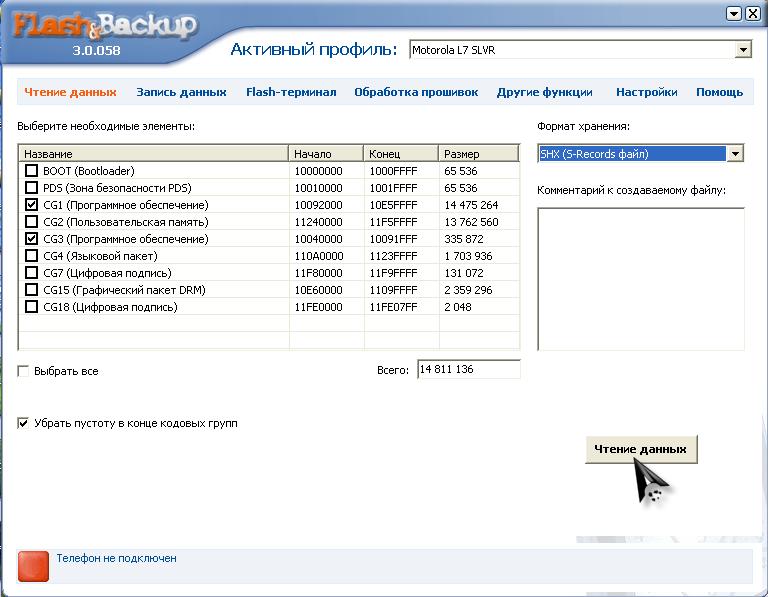Viewport: 768px width, 597px height.
Task: Toggle 'Убрать пустоту в конце кодовых групп'
Action: click(23, 423)
